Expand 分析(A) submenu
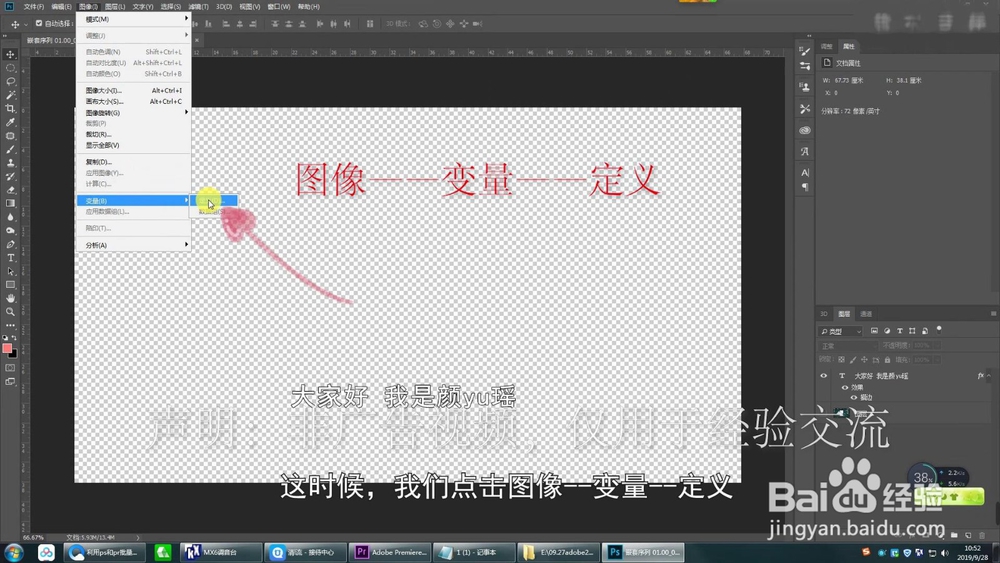The width and height of the screenshot is (1000, 563). [133, 245]
